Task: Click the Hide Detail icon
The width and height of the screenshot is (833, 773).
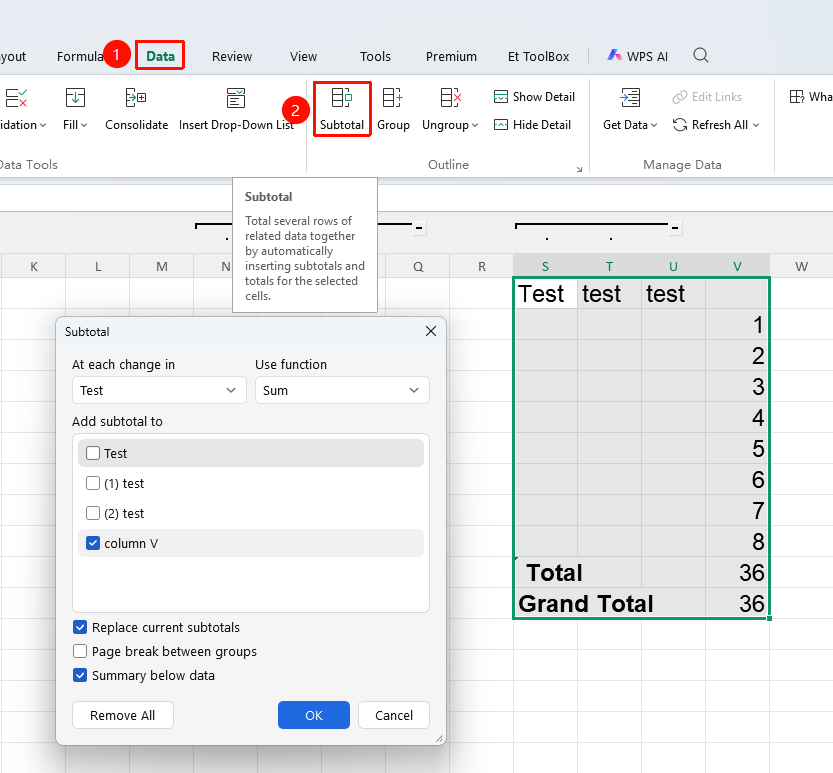Action: 501,125
